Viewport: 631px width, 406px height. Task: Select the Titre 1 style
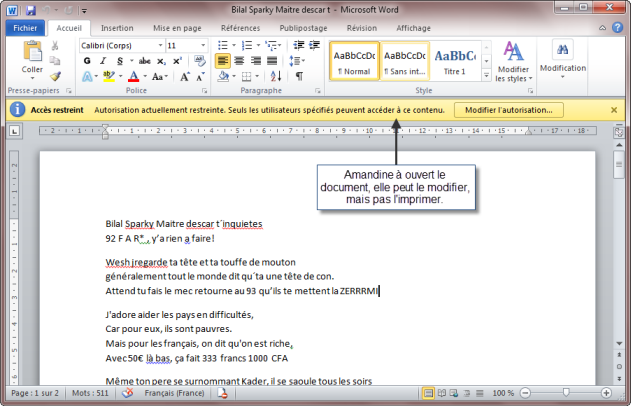click(455, 62)
